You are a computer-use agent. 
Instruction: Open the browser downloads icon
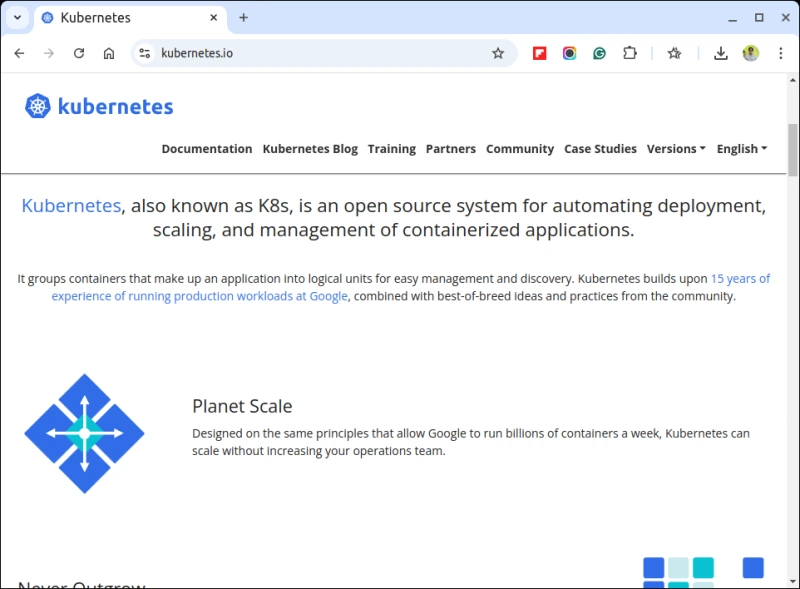720,53
